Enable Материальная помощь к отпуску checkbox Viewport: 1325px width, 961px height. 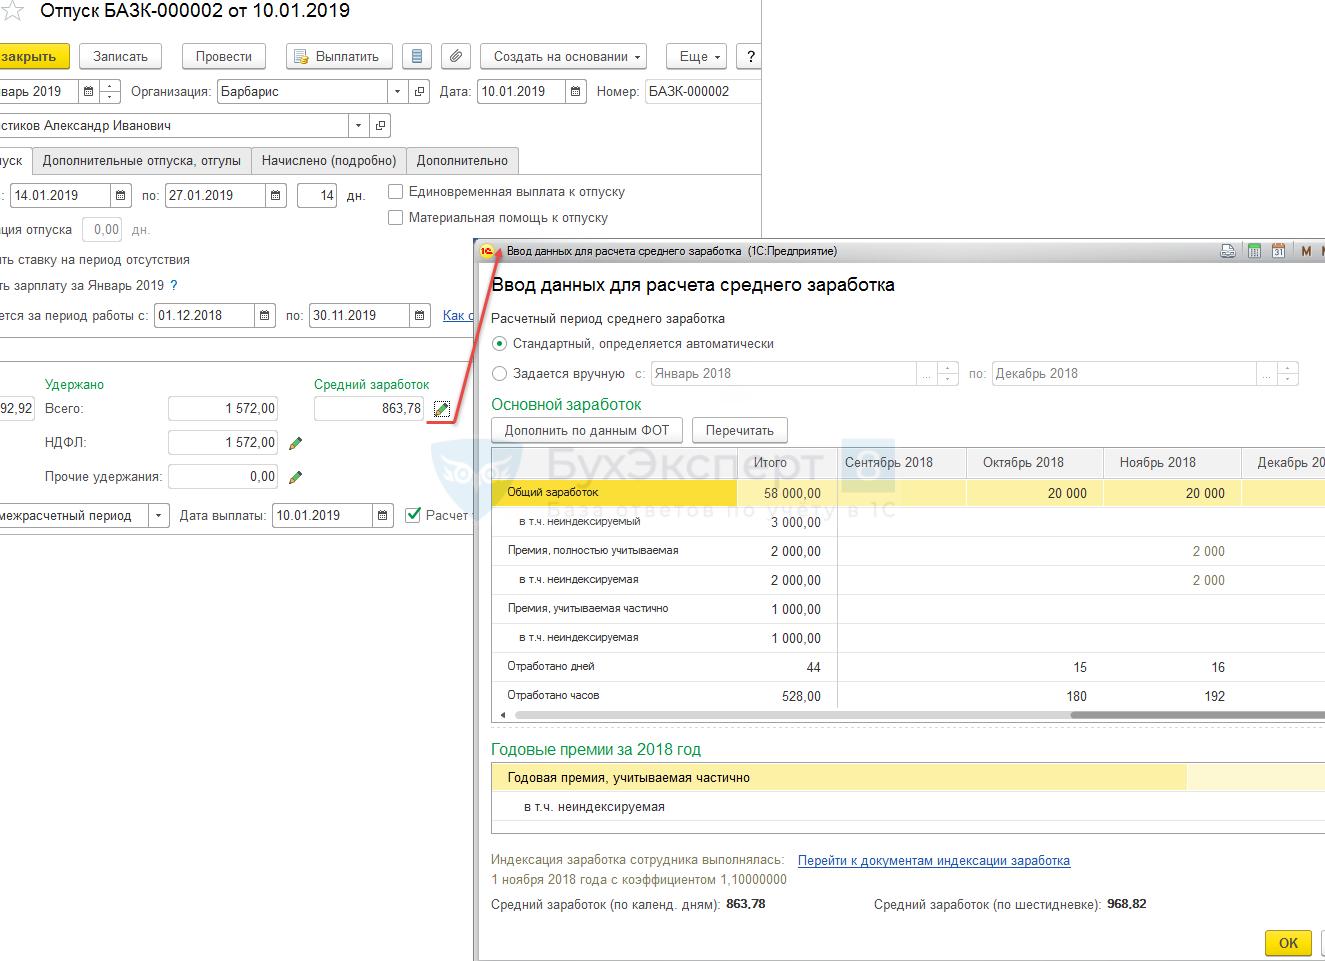tap(396, 217)
